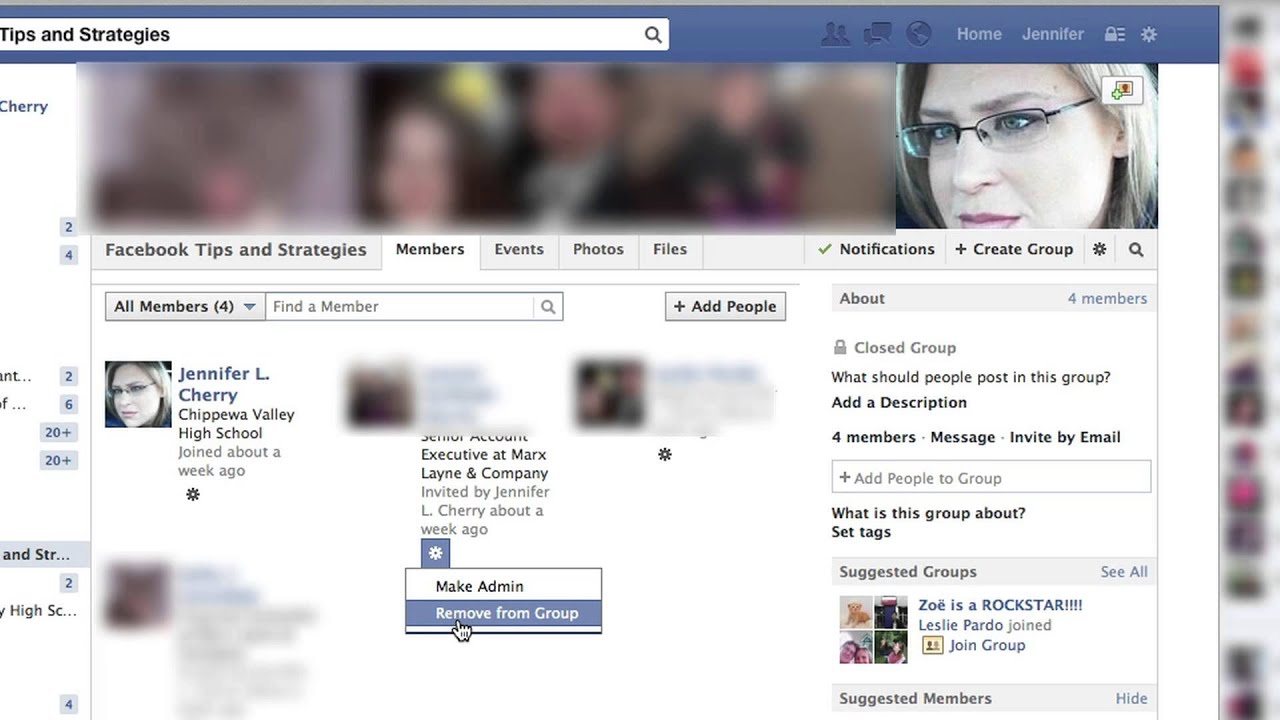
Task: Click the Leslie Pardo name link
Action: (x=961, y=625)
